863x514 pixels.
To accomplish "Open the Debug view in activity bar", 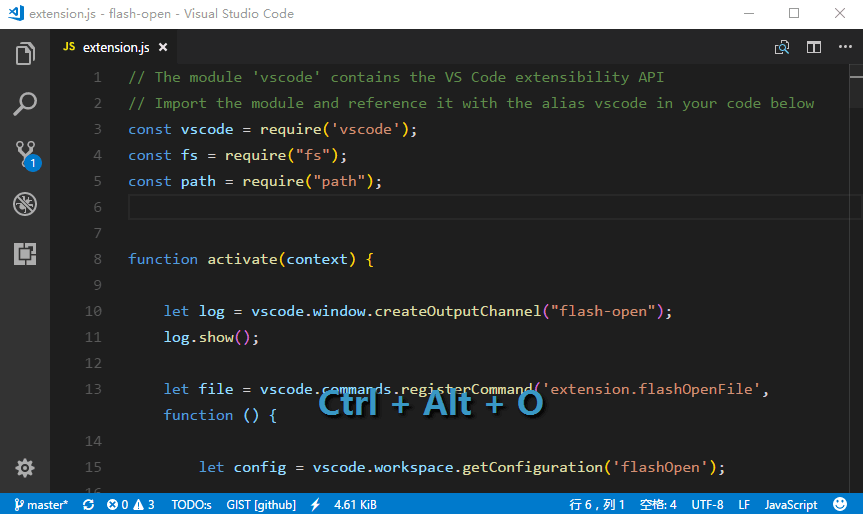I will [25, 204].
